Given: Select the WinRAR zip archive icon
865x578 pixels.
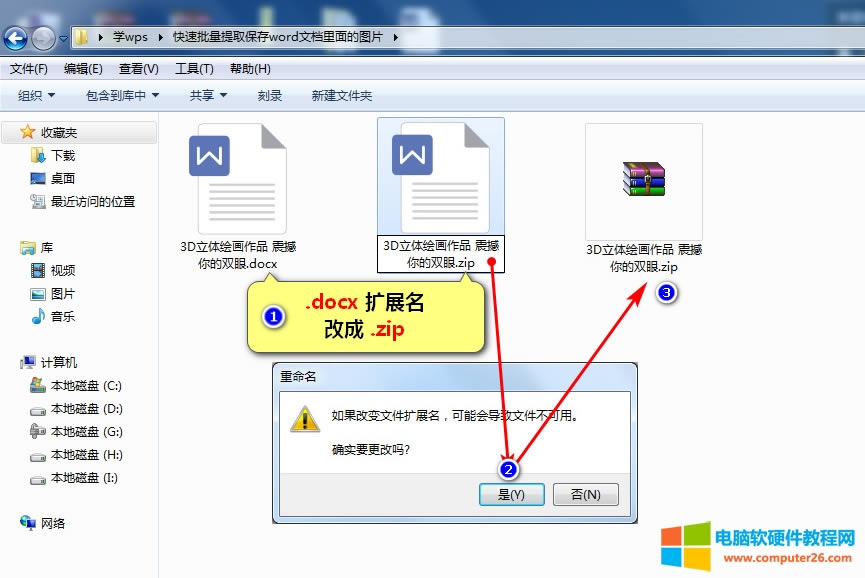Looking at the screenshot, I should click(x=644, y=179).
